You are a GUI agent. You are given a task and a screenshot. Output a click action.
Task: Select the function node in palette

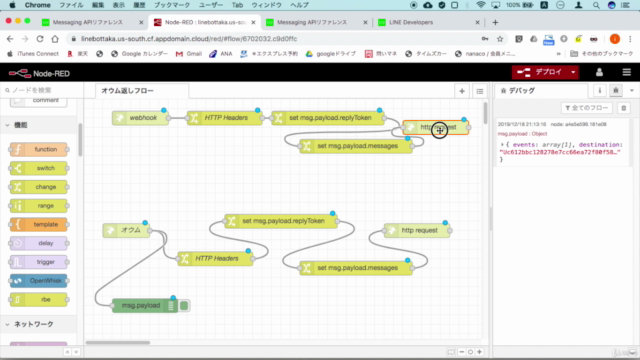39,149
